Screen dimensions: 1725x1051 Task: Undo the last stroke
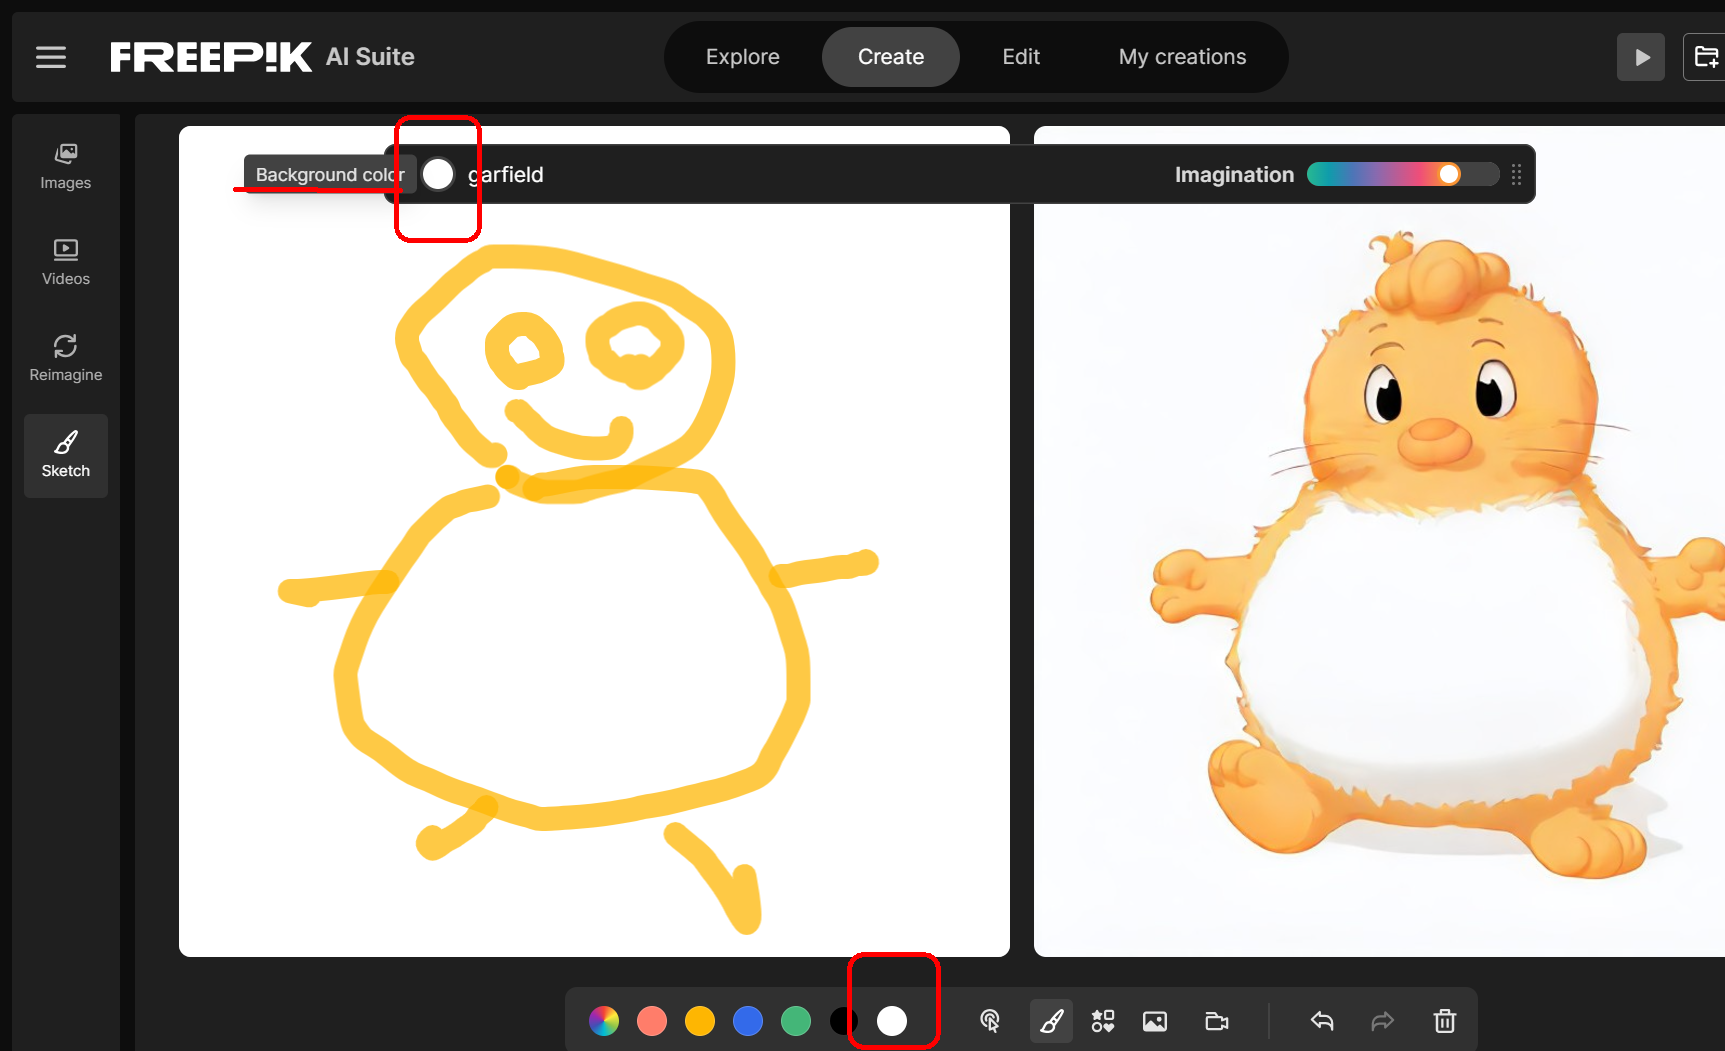click(x=1322, y=1021)
